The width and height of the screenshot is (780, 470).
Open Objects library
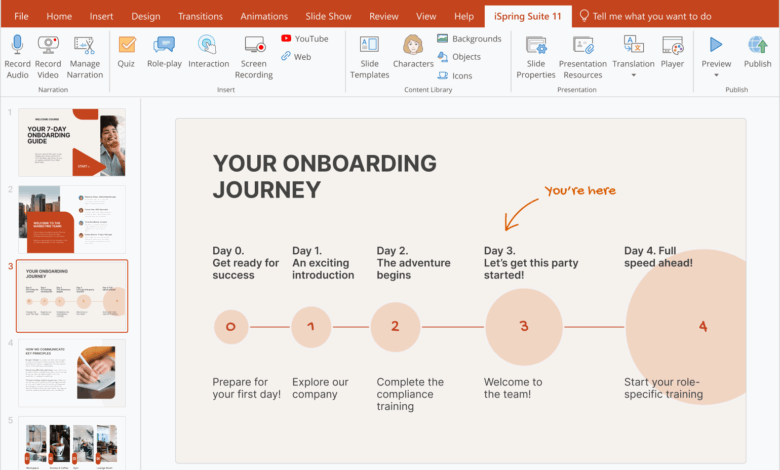point(459,57)
